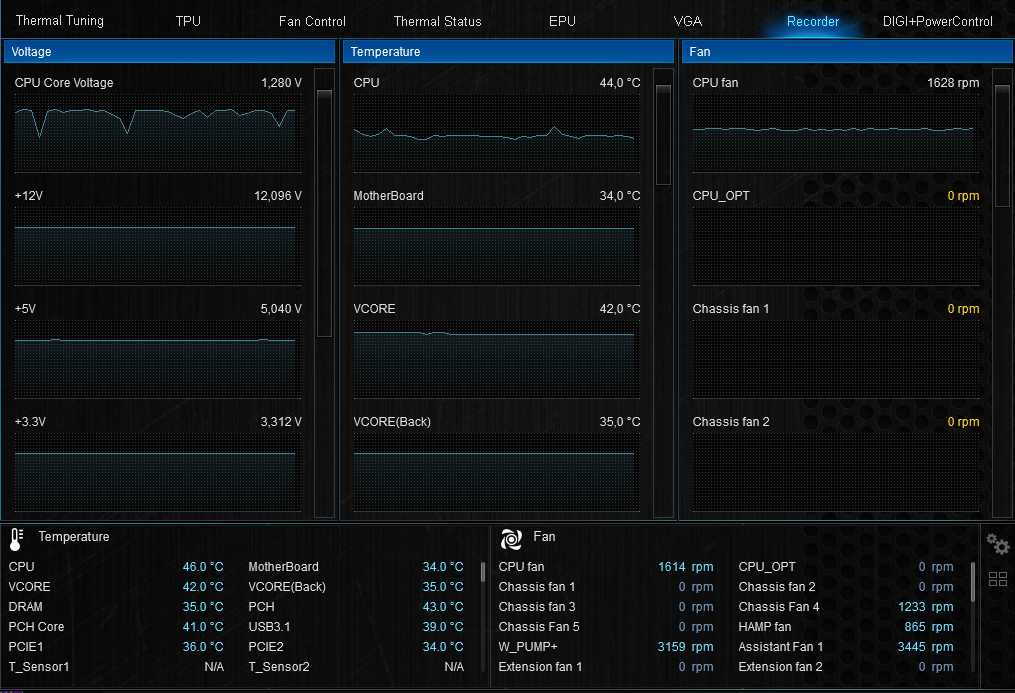The width and height of the screenshot is (1015, 693).
Task: Click the Fan panel scrollbar thumb
Action: pos(1002,146)
